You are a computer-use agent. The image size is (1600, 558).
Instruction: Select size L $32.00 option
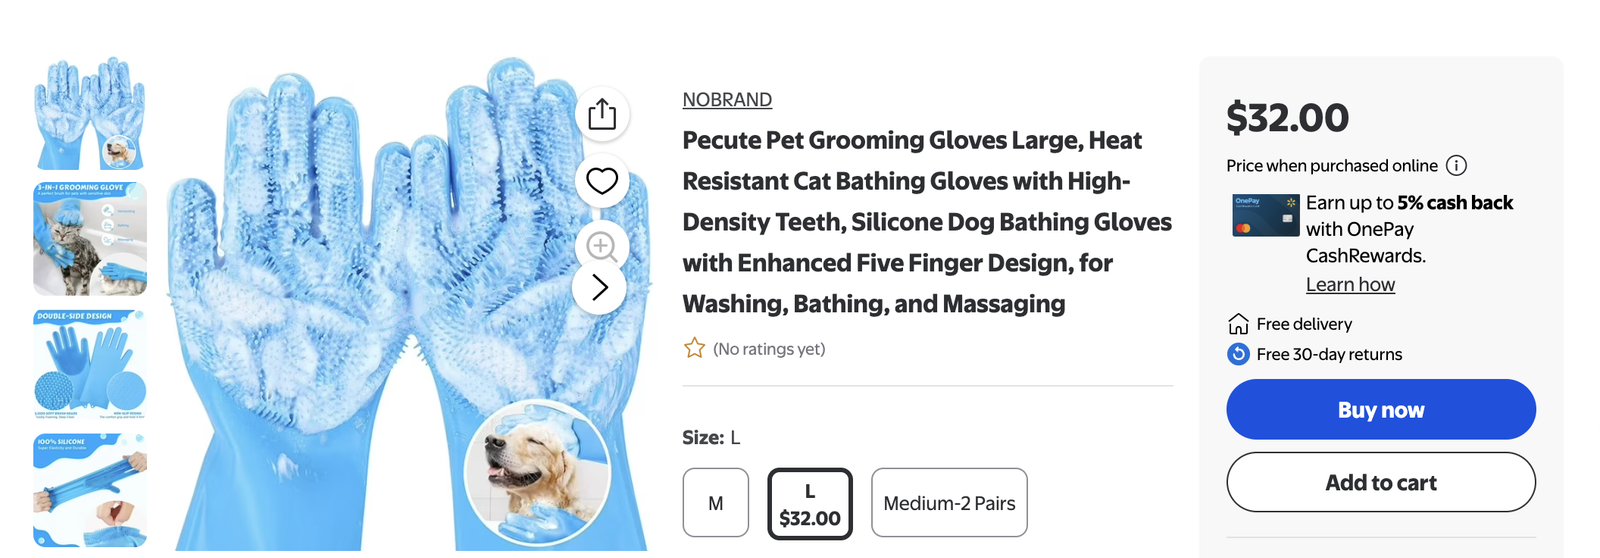click(x=810, y=504)
